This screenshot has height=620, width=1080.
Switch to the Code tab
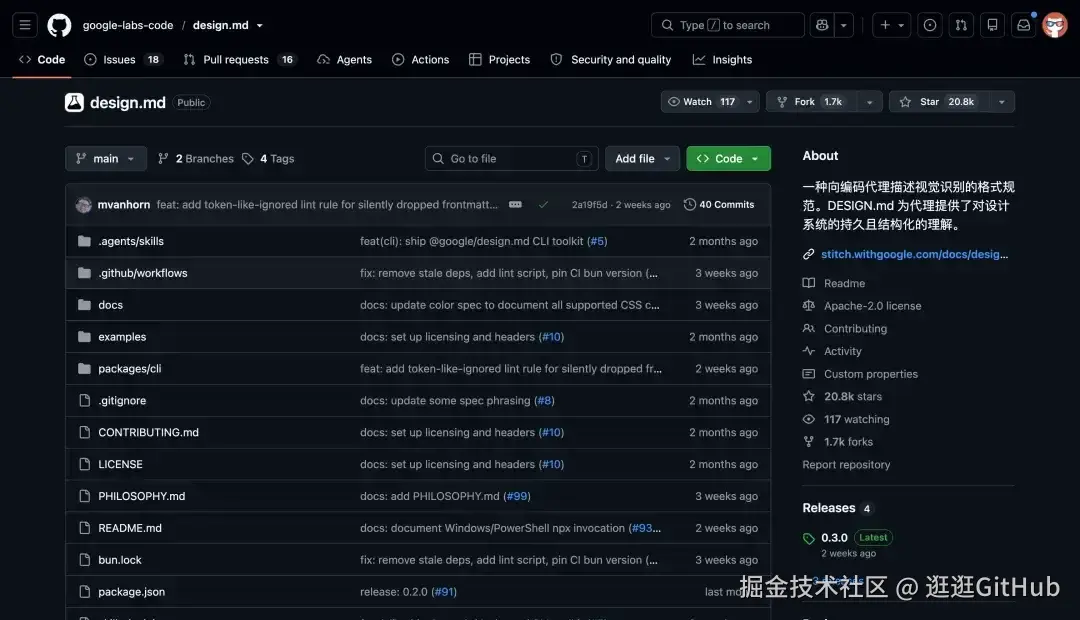pos(42,60)
